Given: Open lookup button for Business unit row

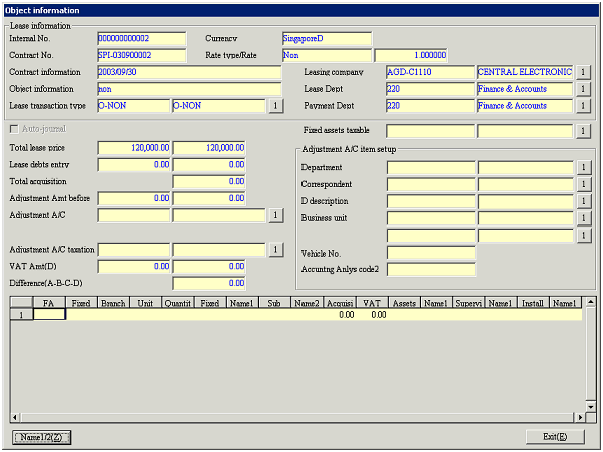Looking at the screenshot, I should pyautogui.click(x=584, y=218).
